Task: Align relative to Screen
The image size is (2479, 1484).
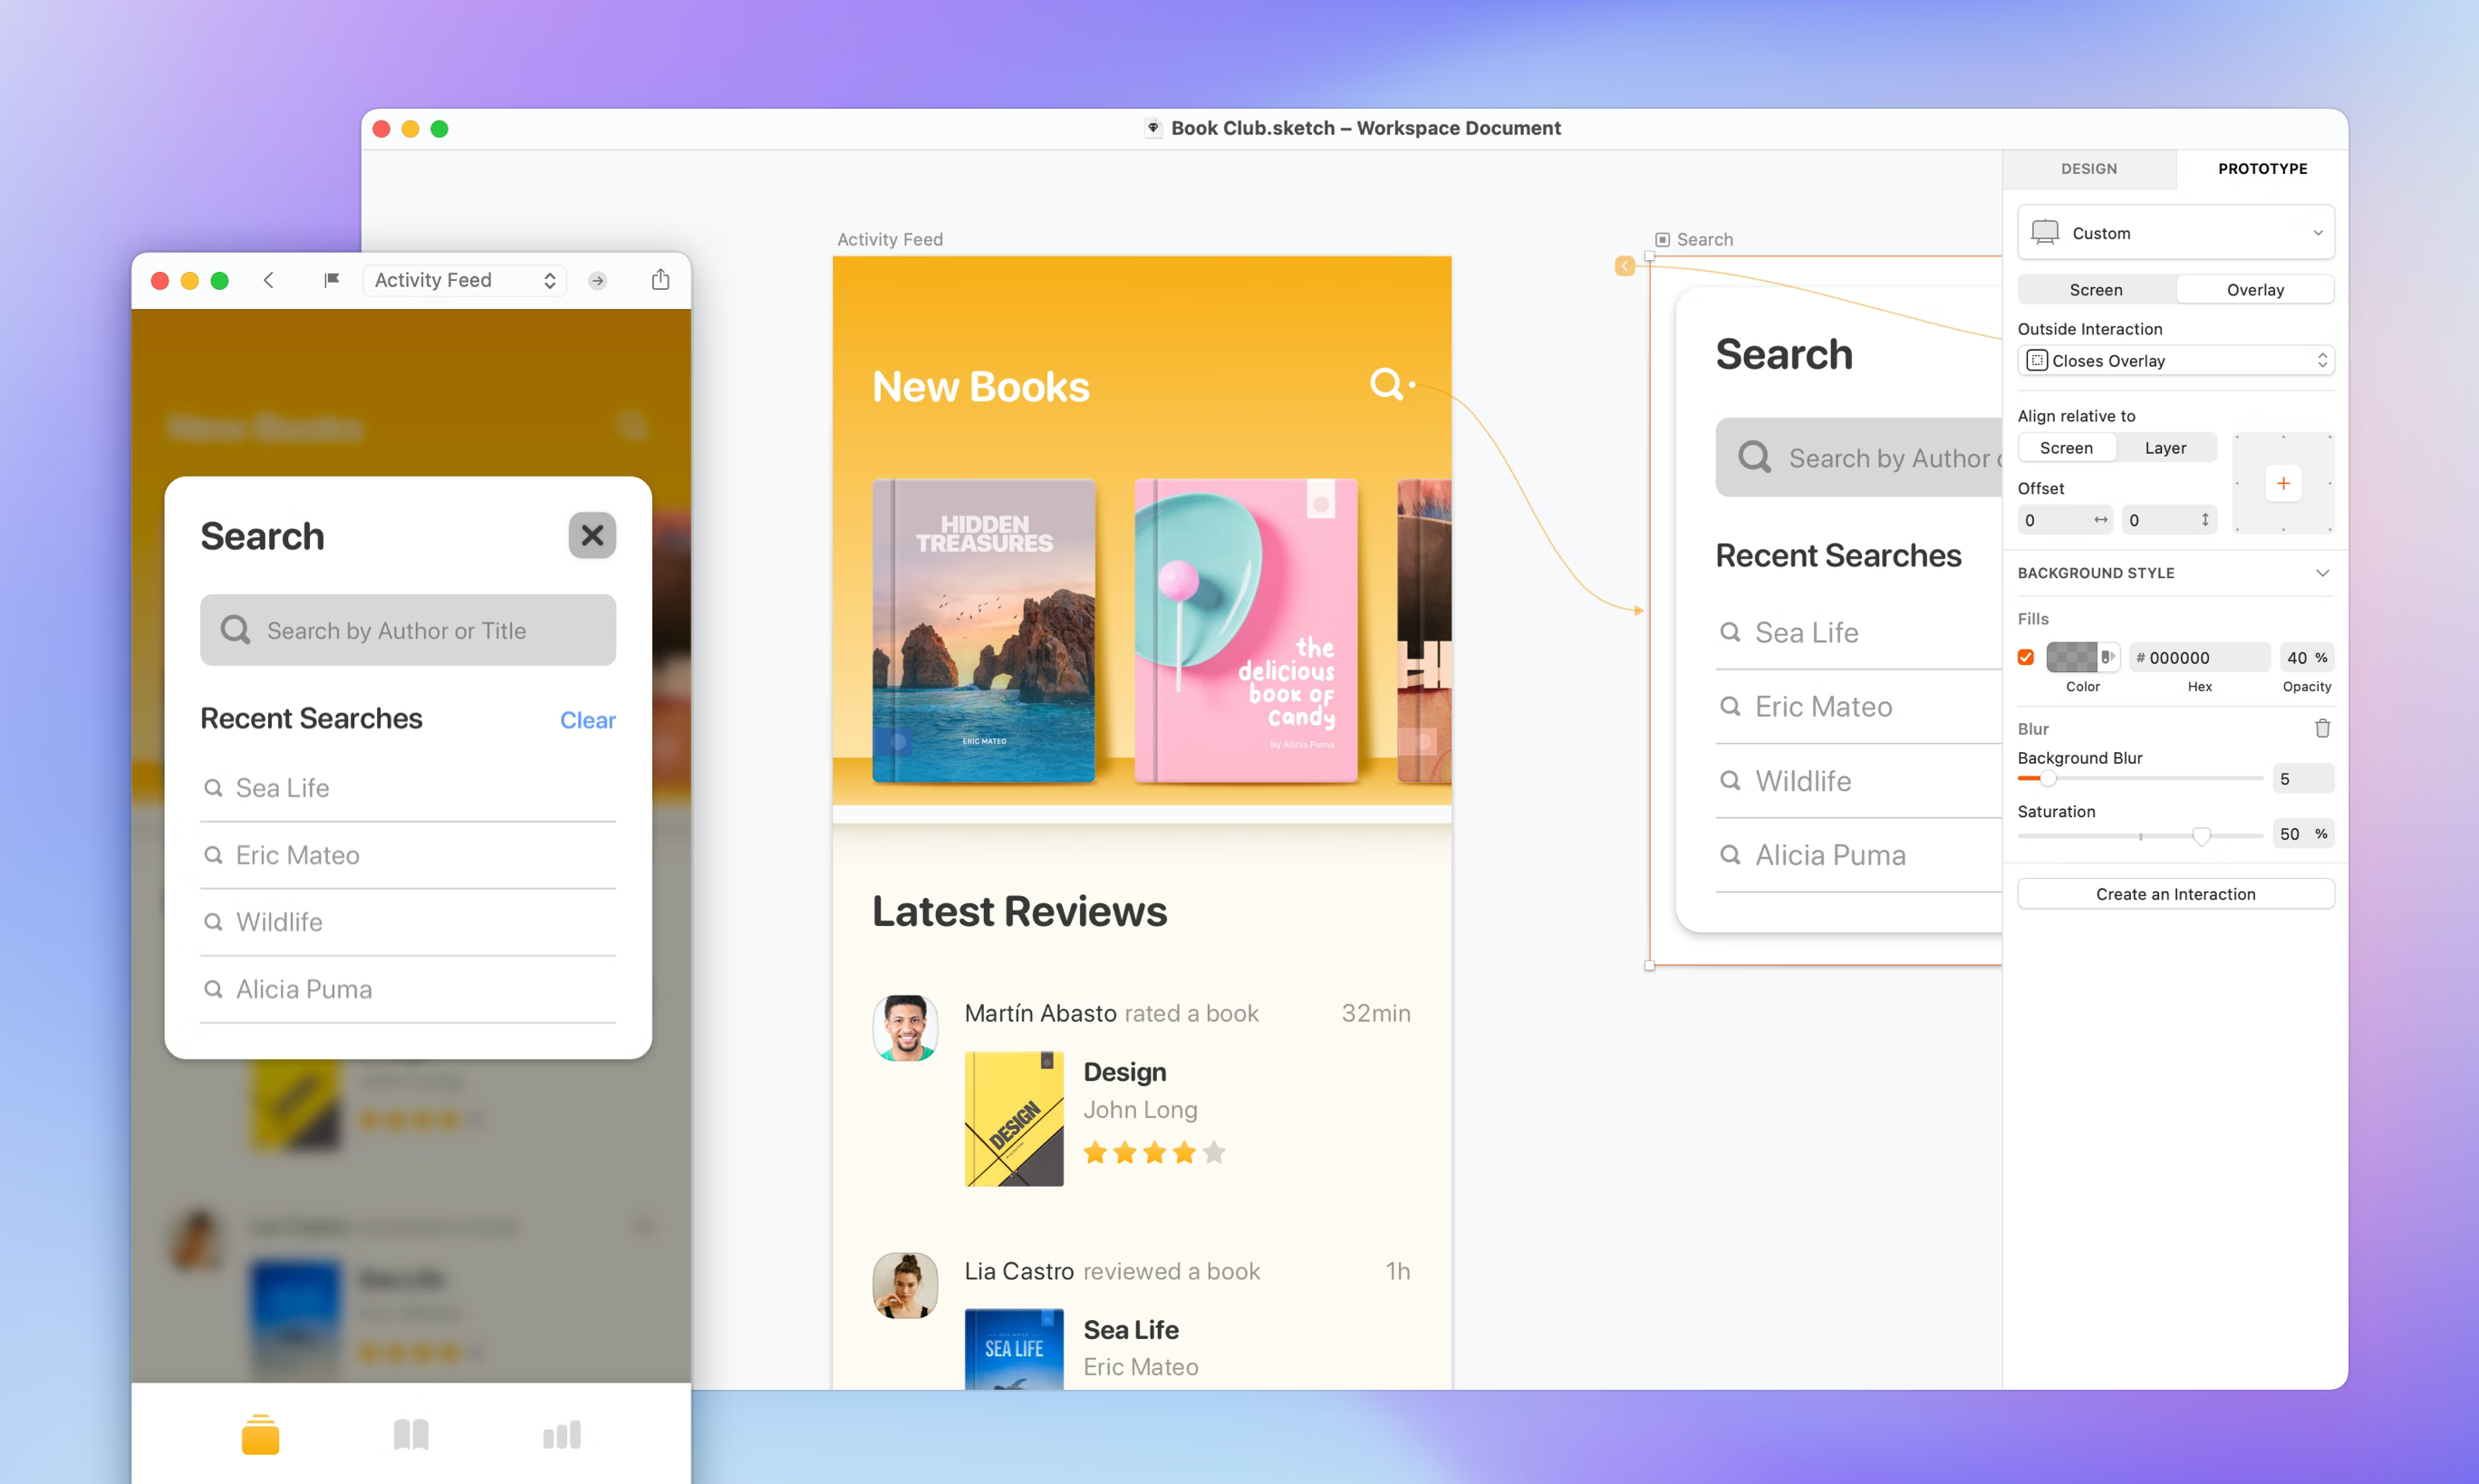Action: 2066,447
